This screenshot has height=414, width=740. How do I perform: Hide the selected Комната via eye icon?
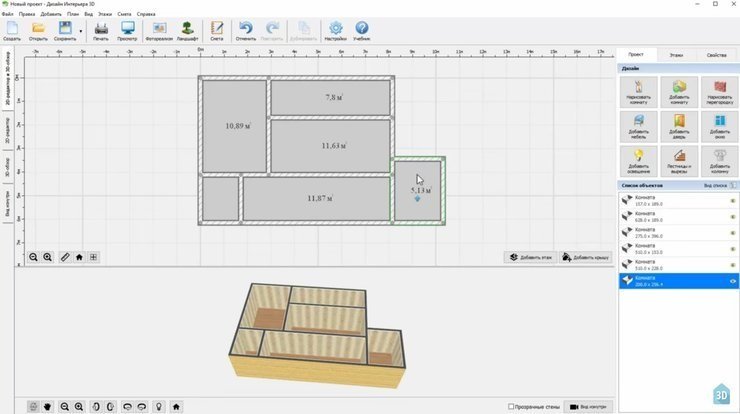(x=732, y=282)
